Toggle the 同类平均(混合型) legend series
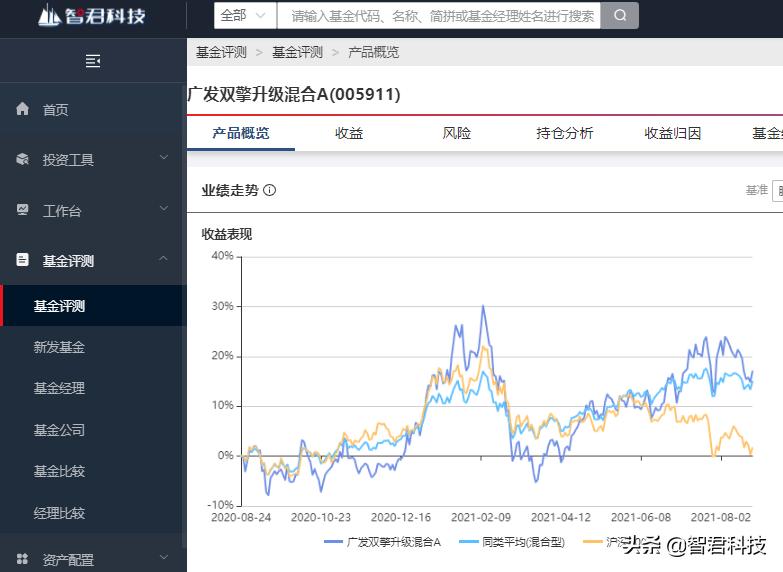The image size is (783, 572). point(512,542)
